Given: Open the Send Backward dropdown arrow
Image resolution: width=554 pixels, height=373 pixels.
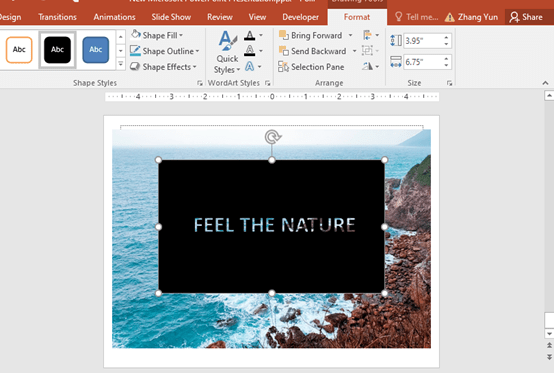Looking at the screenshot, I should pyautogui.click(x=354, y=51).
